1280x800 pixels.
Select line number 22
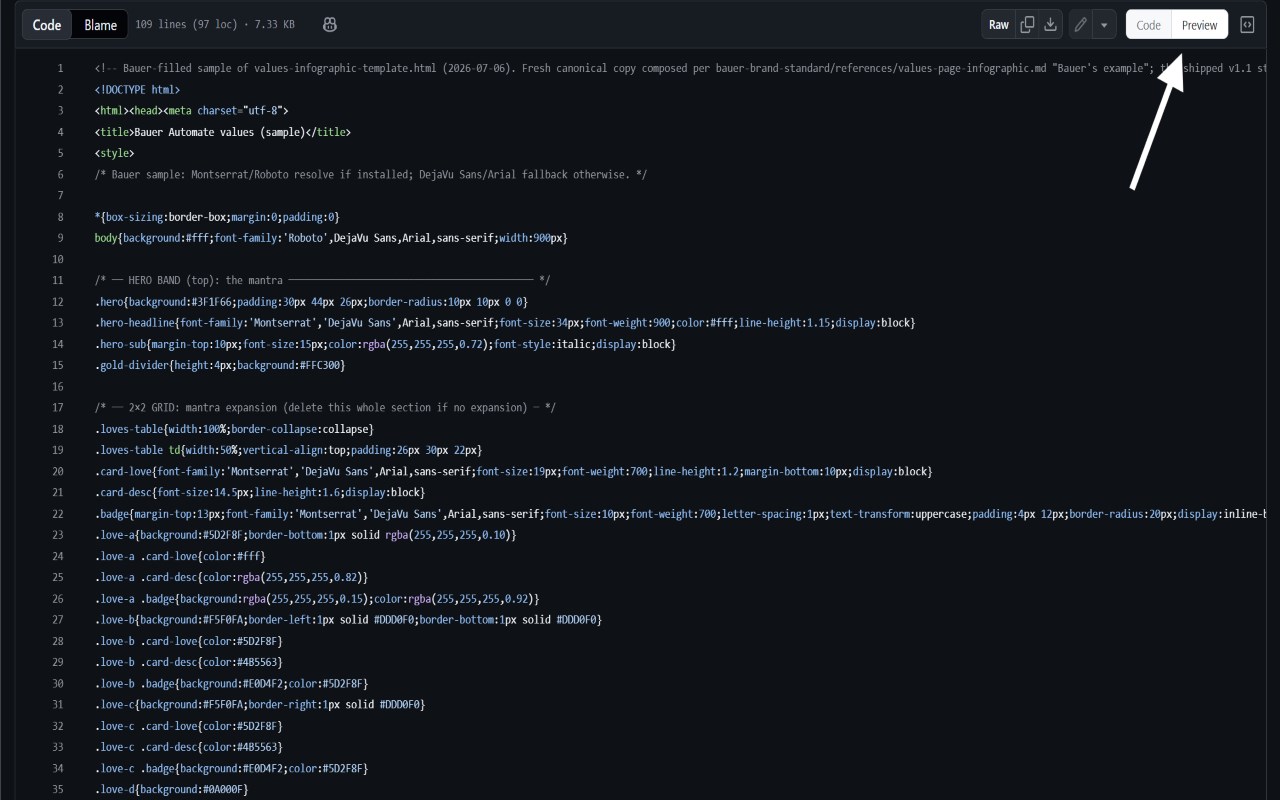point(58,514)
